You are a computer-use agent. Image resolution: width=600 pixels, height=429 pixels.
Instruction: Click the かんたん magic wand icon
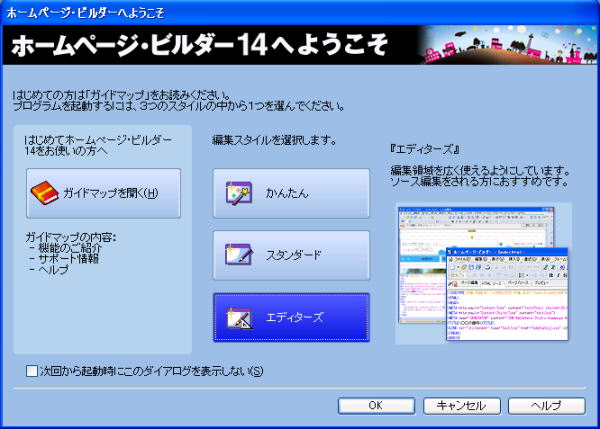pyautogui.click(x=239, y=193)
